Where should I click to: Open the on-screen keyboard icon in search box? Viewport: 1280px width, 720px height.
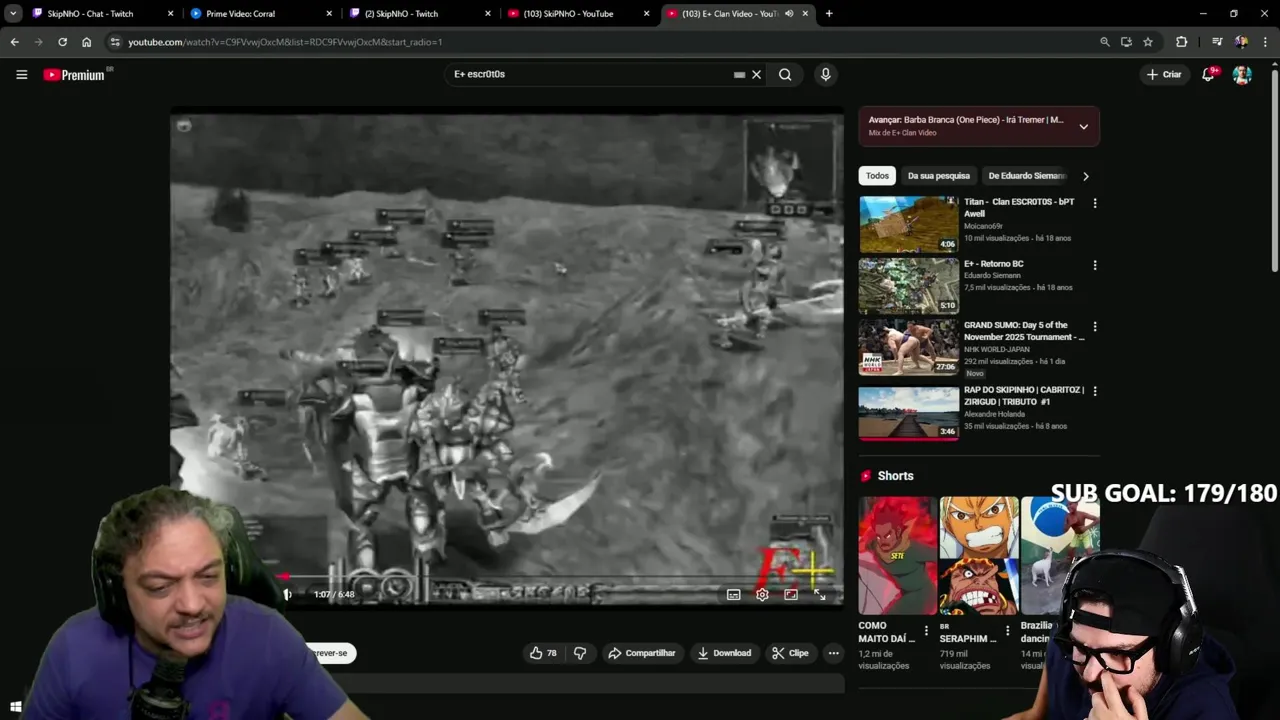(739, 74)
